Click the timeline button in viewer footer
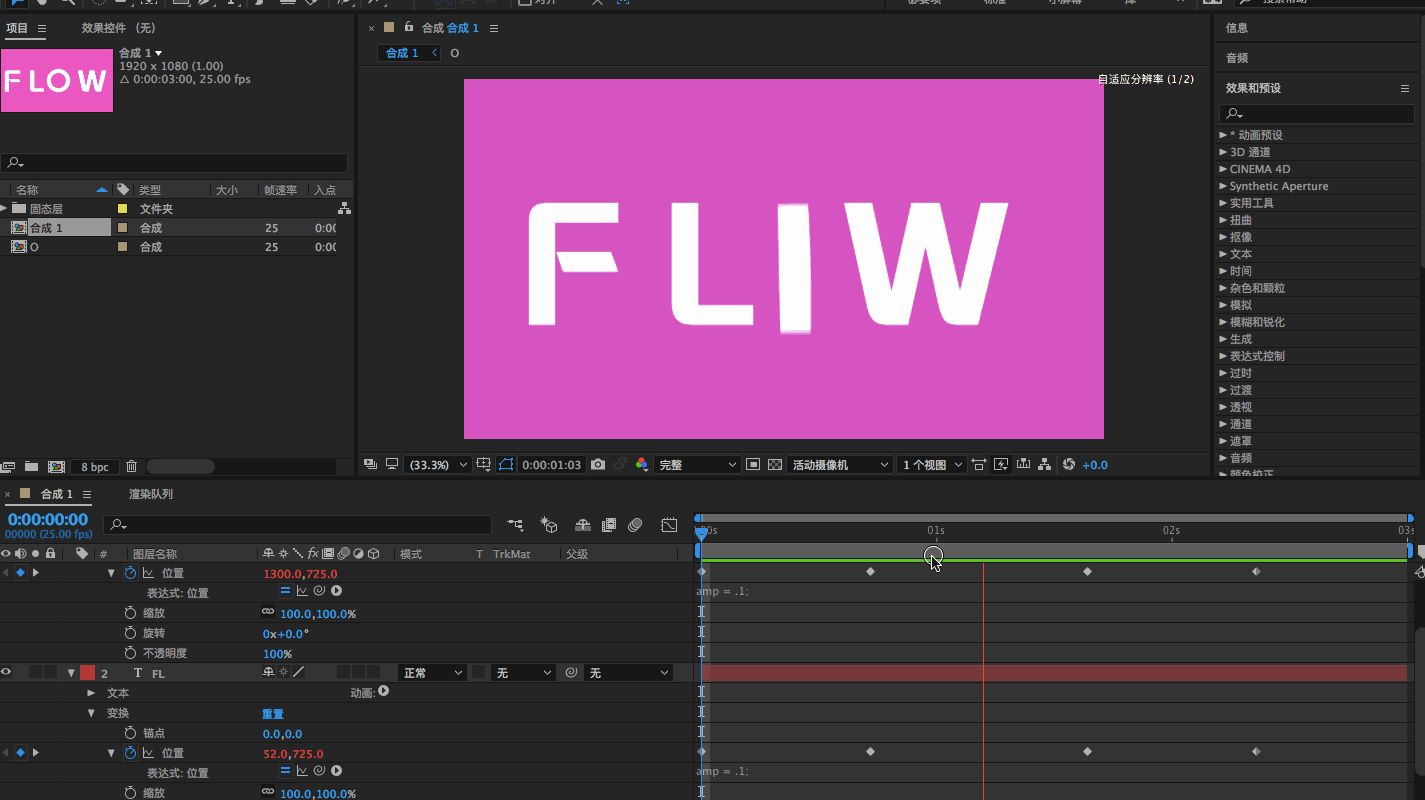The image size is (1425, 800). 1023,465
